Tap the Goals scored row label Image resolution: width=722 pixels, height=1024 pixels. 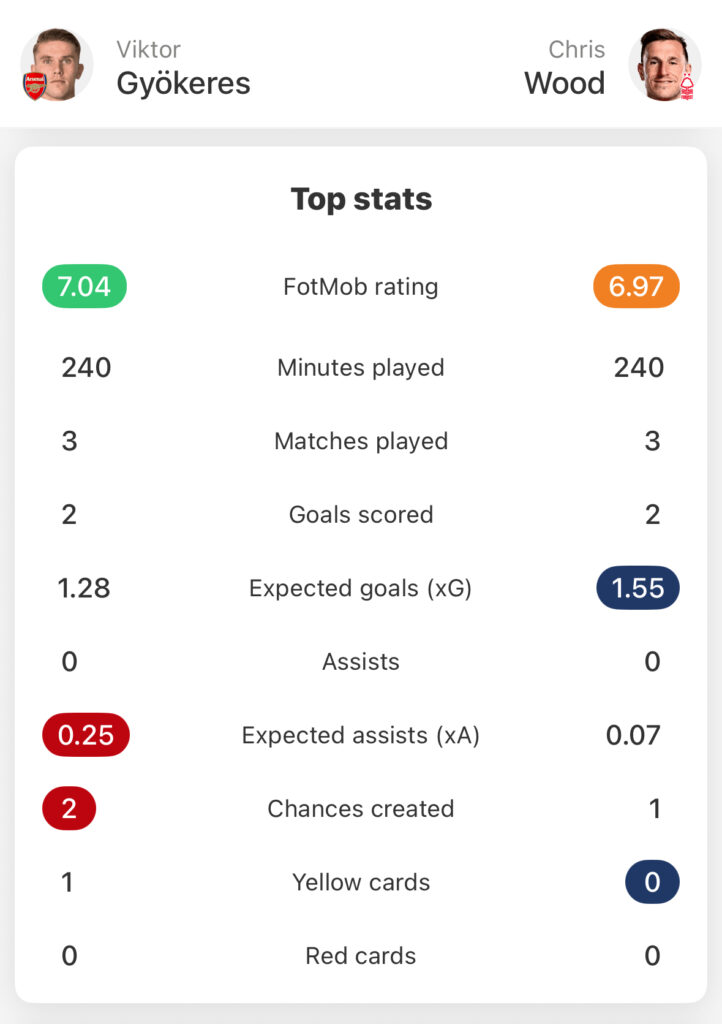361,515
